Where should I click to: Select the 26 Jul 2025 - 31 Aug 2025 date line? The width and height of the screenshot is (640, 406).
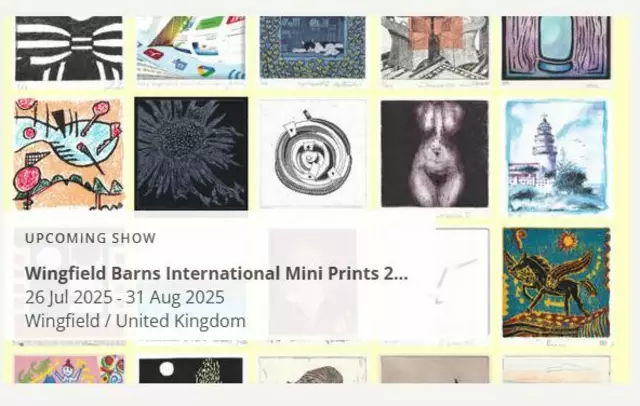click(124, 297)
